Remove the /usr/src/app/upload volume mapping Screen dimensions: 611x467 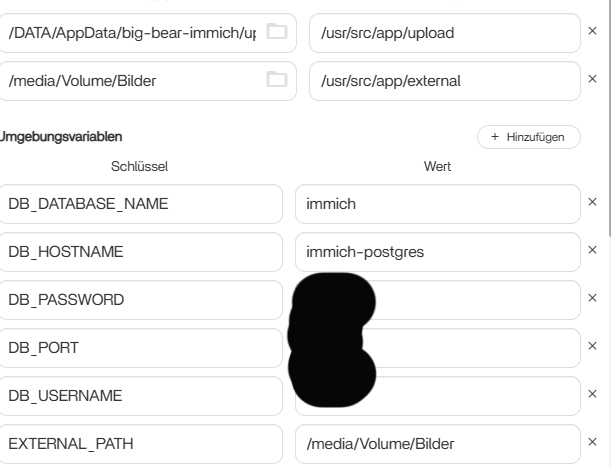(x=592, y=33)
